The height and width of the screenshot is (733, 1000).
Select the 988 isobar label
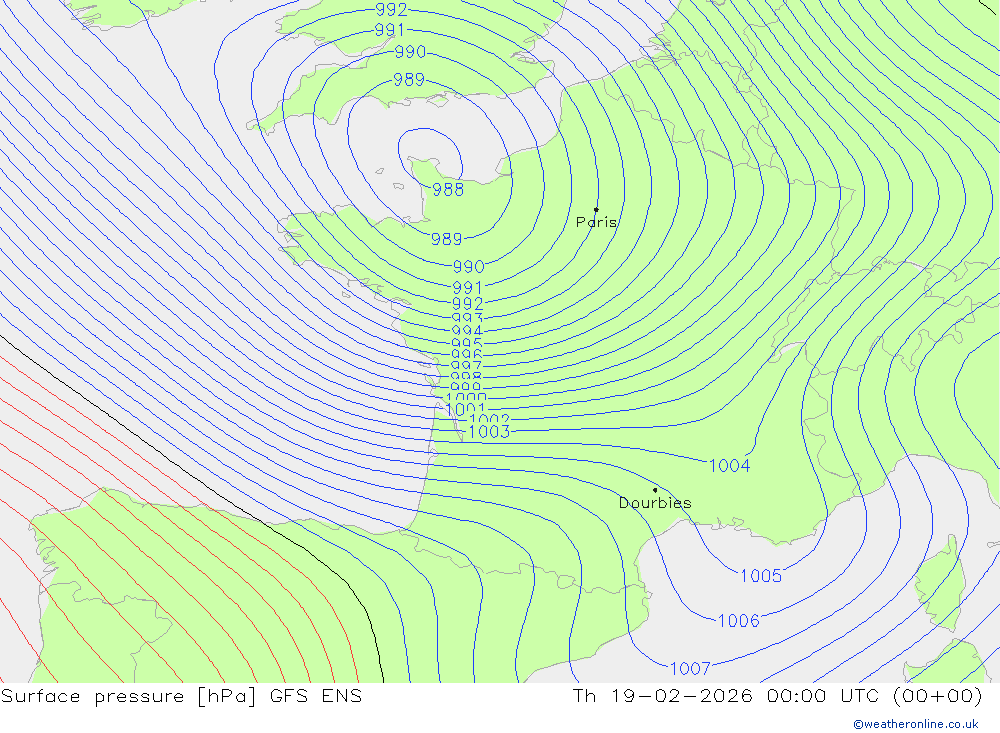pyautogui.click(x=448, y=189)
